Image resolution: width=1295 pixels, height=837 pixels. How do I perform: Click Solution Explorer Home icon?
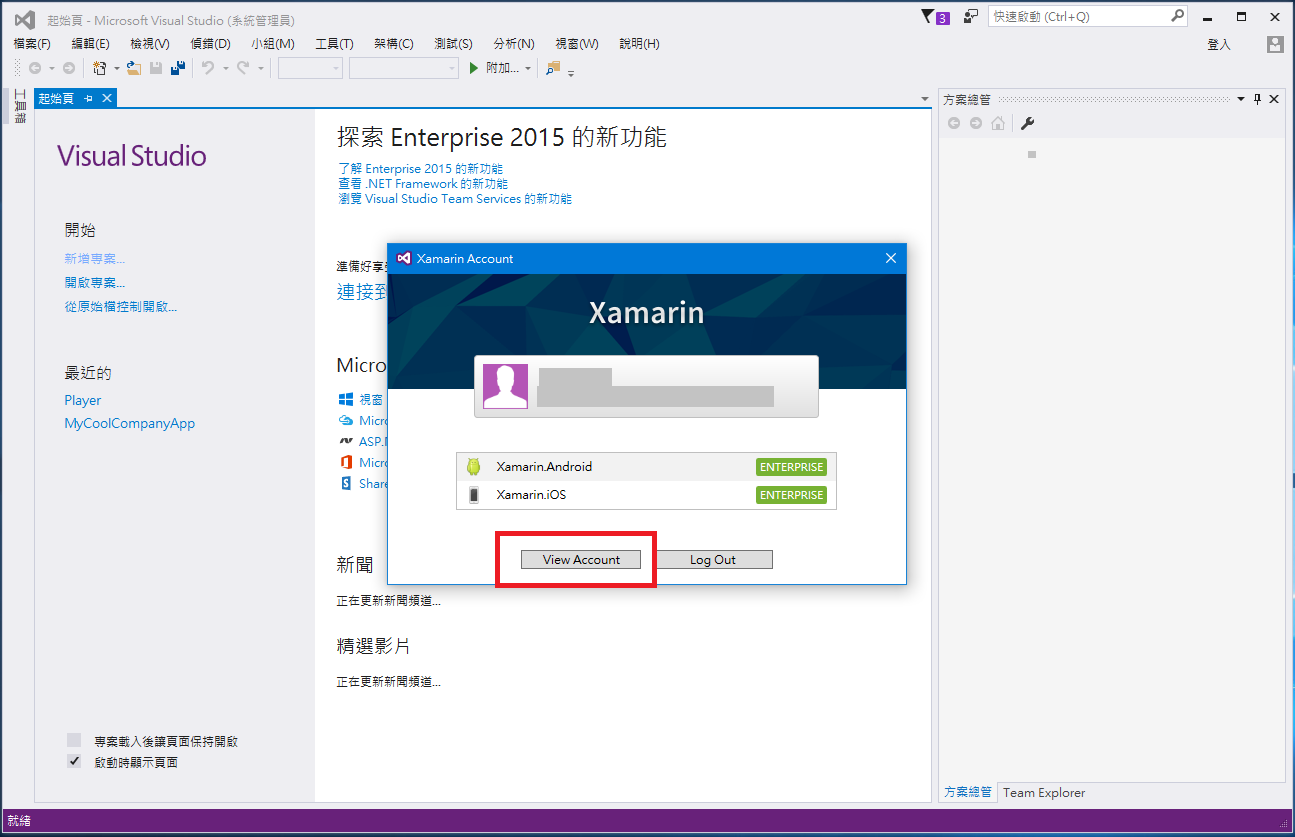998,123
